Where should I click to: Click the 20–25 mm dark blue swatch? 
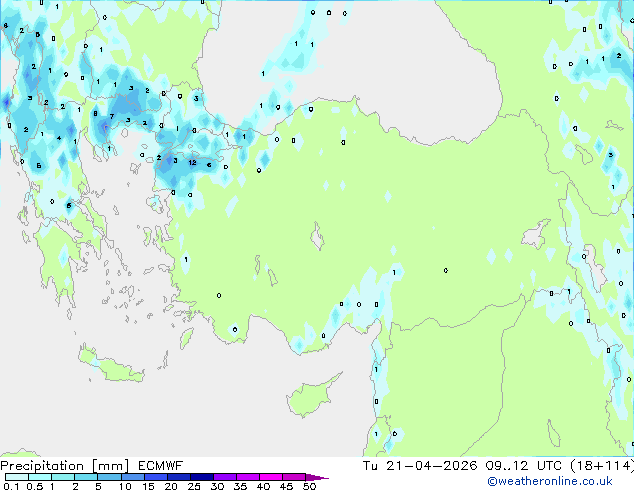tap(178, 477)
